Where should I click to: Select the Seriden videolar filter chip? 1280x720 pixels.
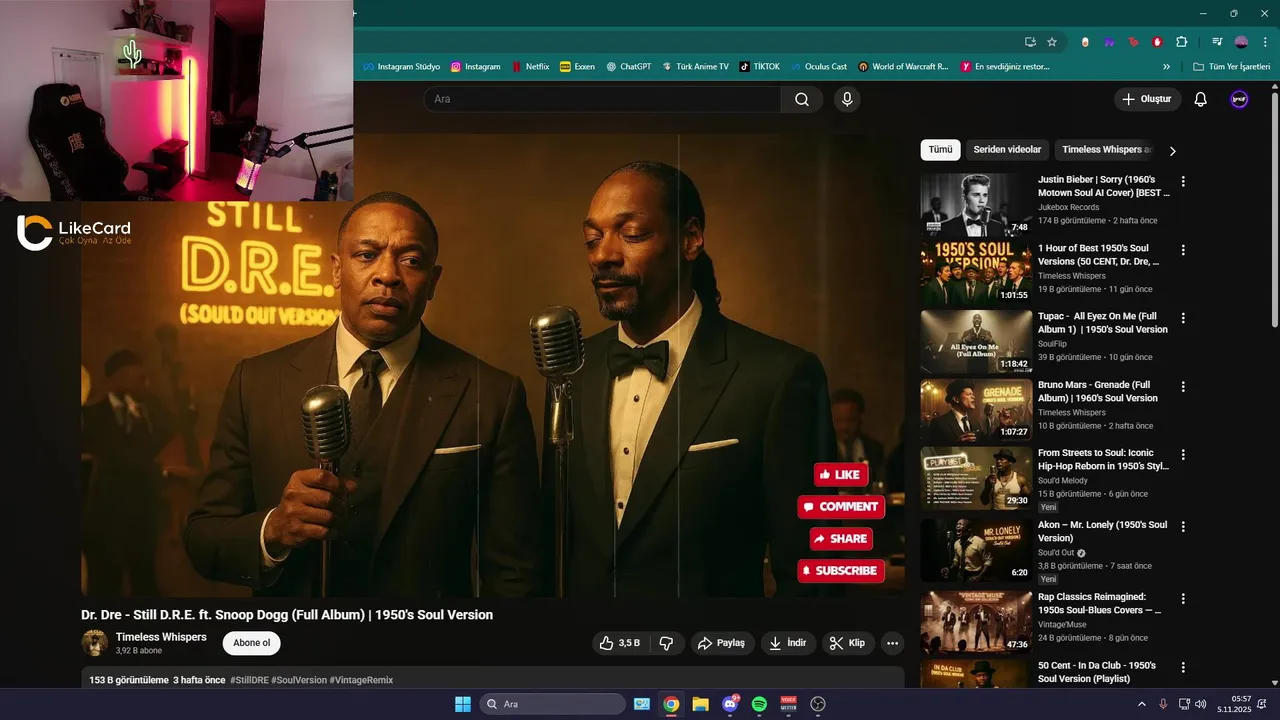pos(1007,150)
